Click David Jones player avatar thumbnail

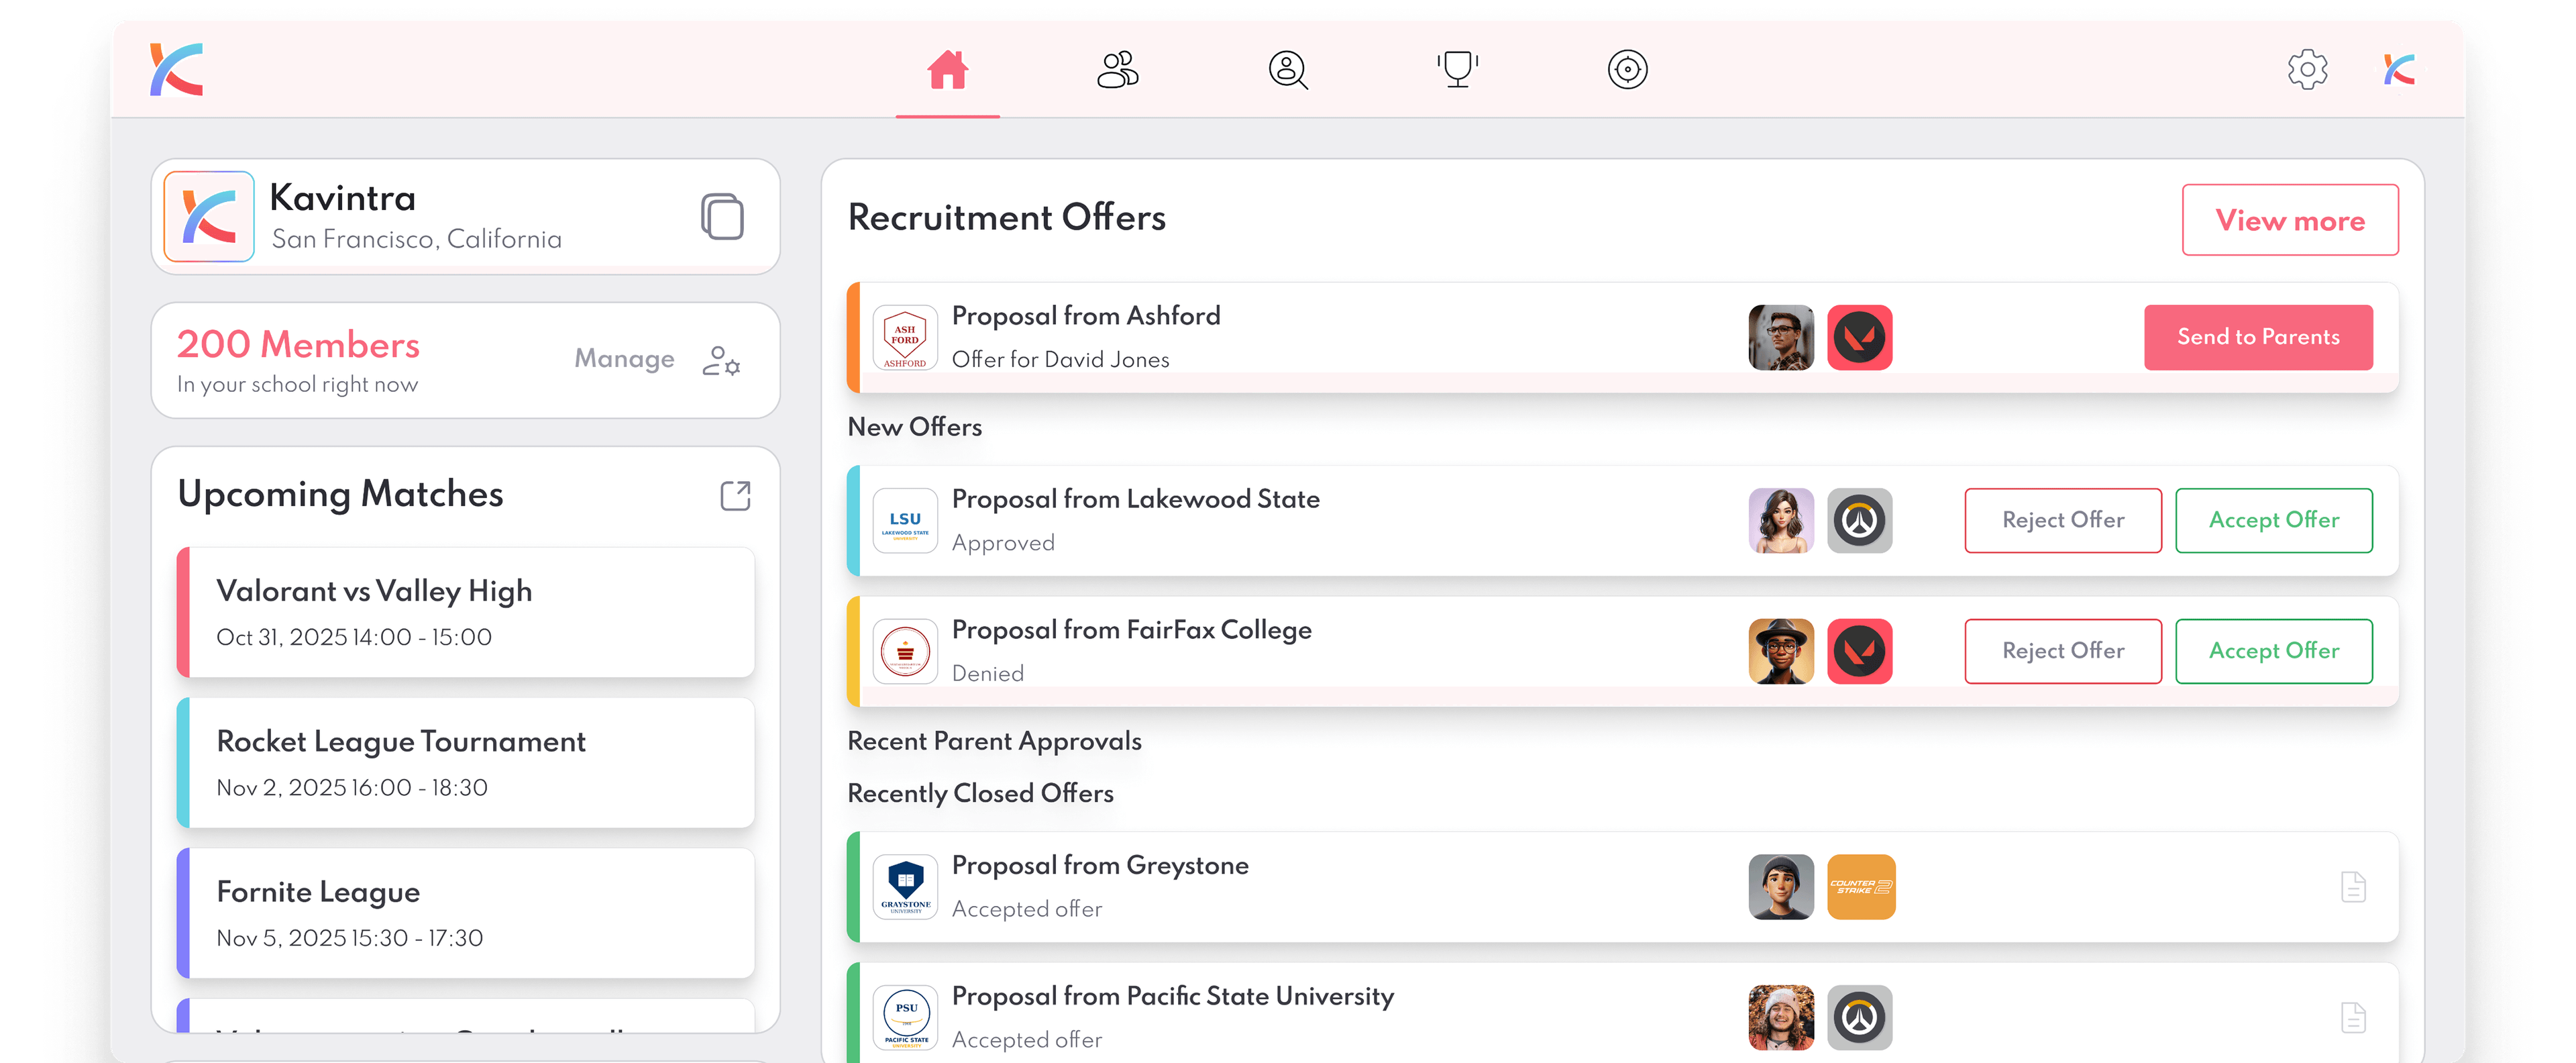click(x=1780, y=338)
